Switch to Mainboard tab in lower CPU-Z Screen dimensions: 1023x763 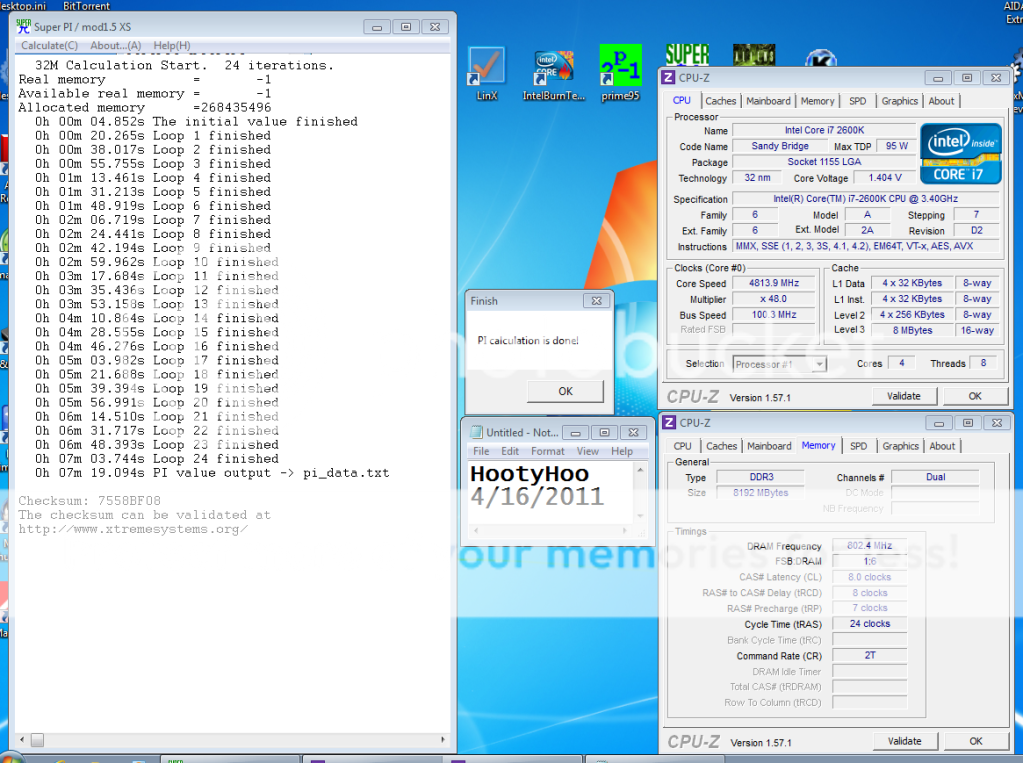click(769, 446)
